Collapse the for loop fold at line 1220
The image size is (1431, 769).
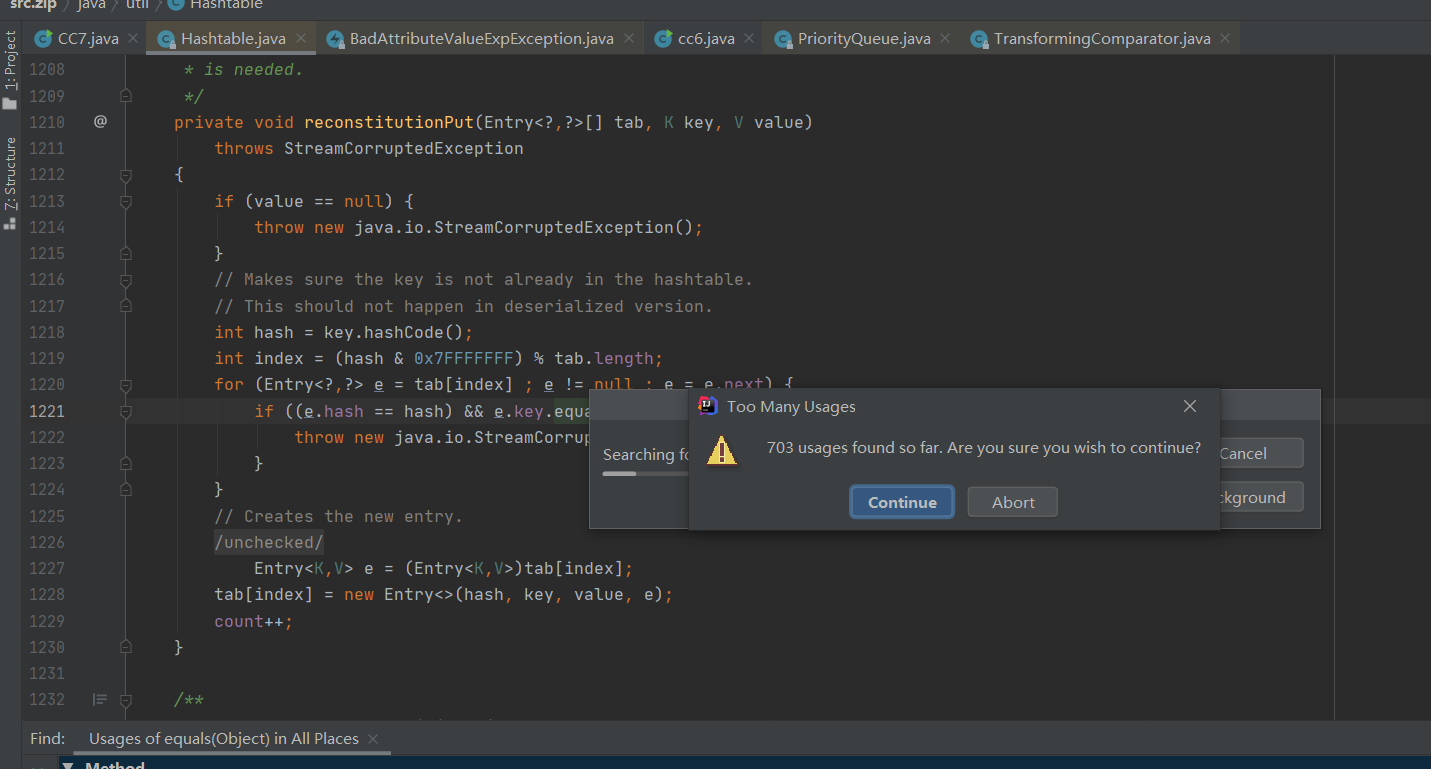[x=126, y=384]
